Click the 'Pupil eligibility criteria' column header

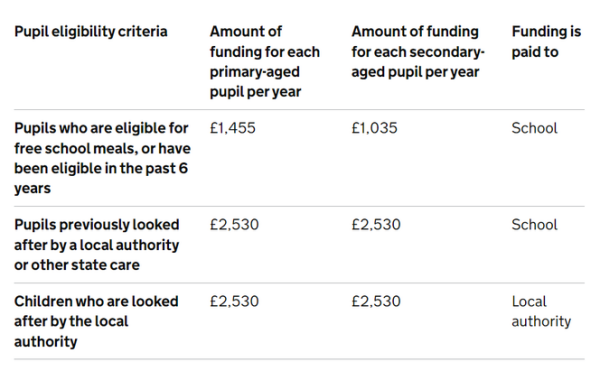coord(91,31)
